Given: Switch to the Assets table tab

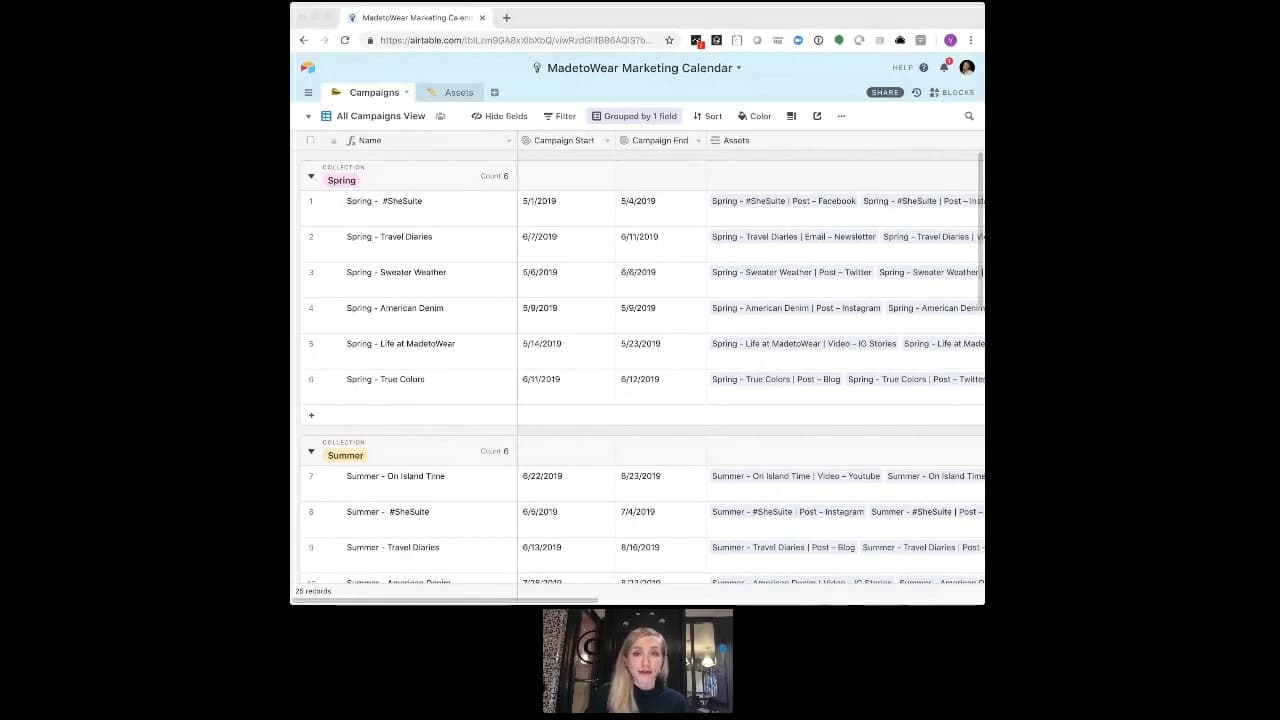Looking at the screenshot, I should coord(450,92).
